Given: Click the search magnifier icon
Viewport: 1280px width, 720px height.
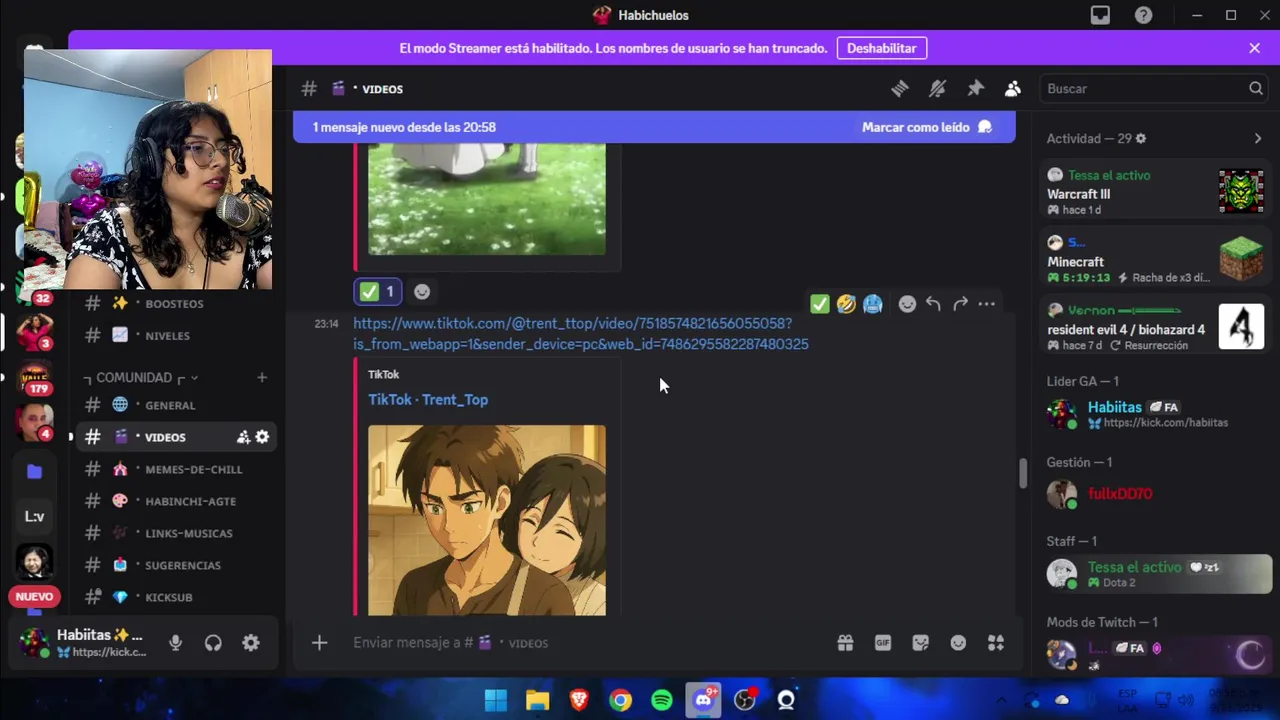Looking at the screenshot, I should (x=1256, y=89).
